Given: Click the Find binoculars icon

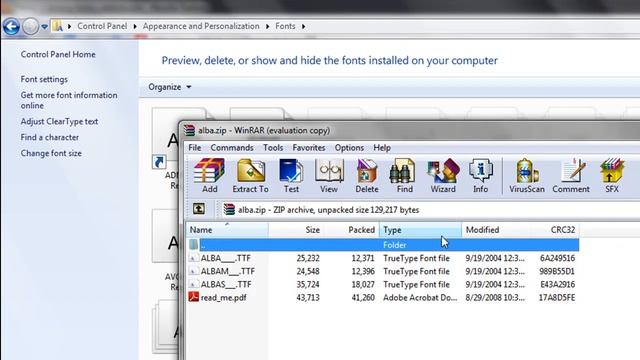Looking at the screenshot, I should pyautogui.click(x=404, y=176).
